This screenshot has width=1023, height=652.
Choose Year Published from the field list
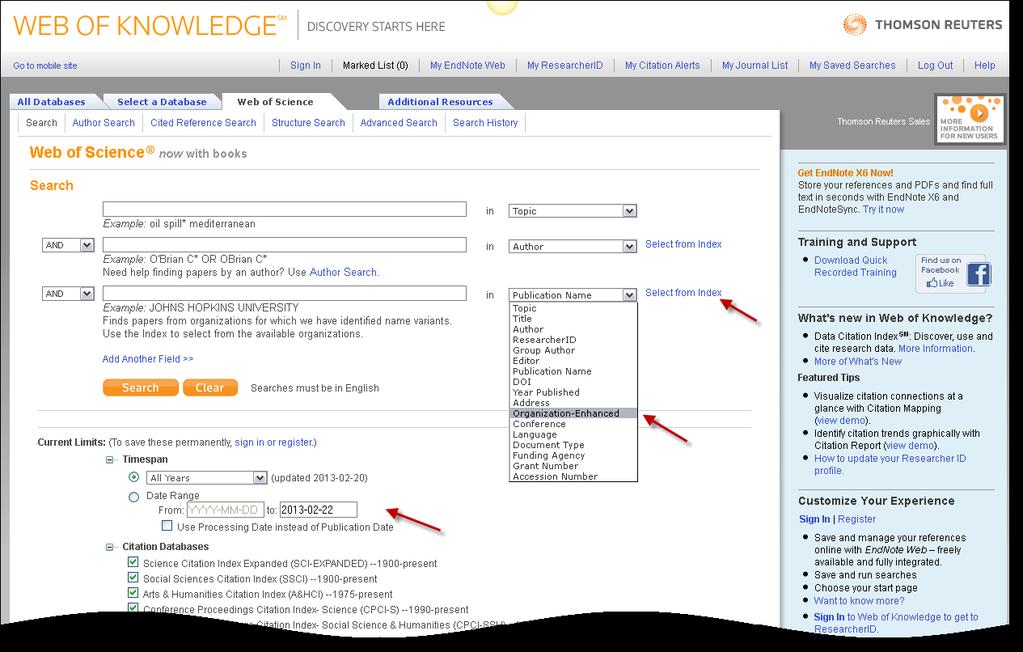573,392
